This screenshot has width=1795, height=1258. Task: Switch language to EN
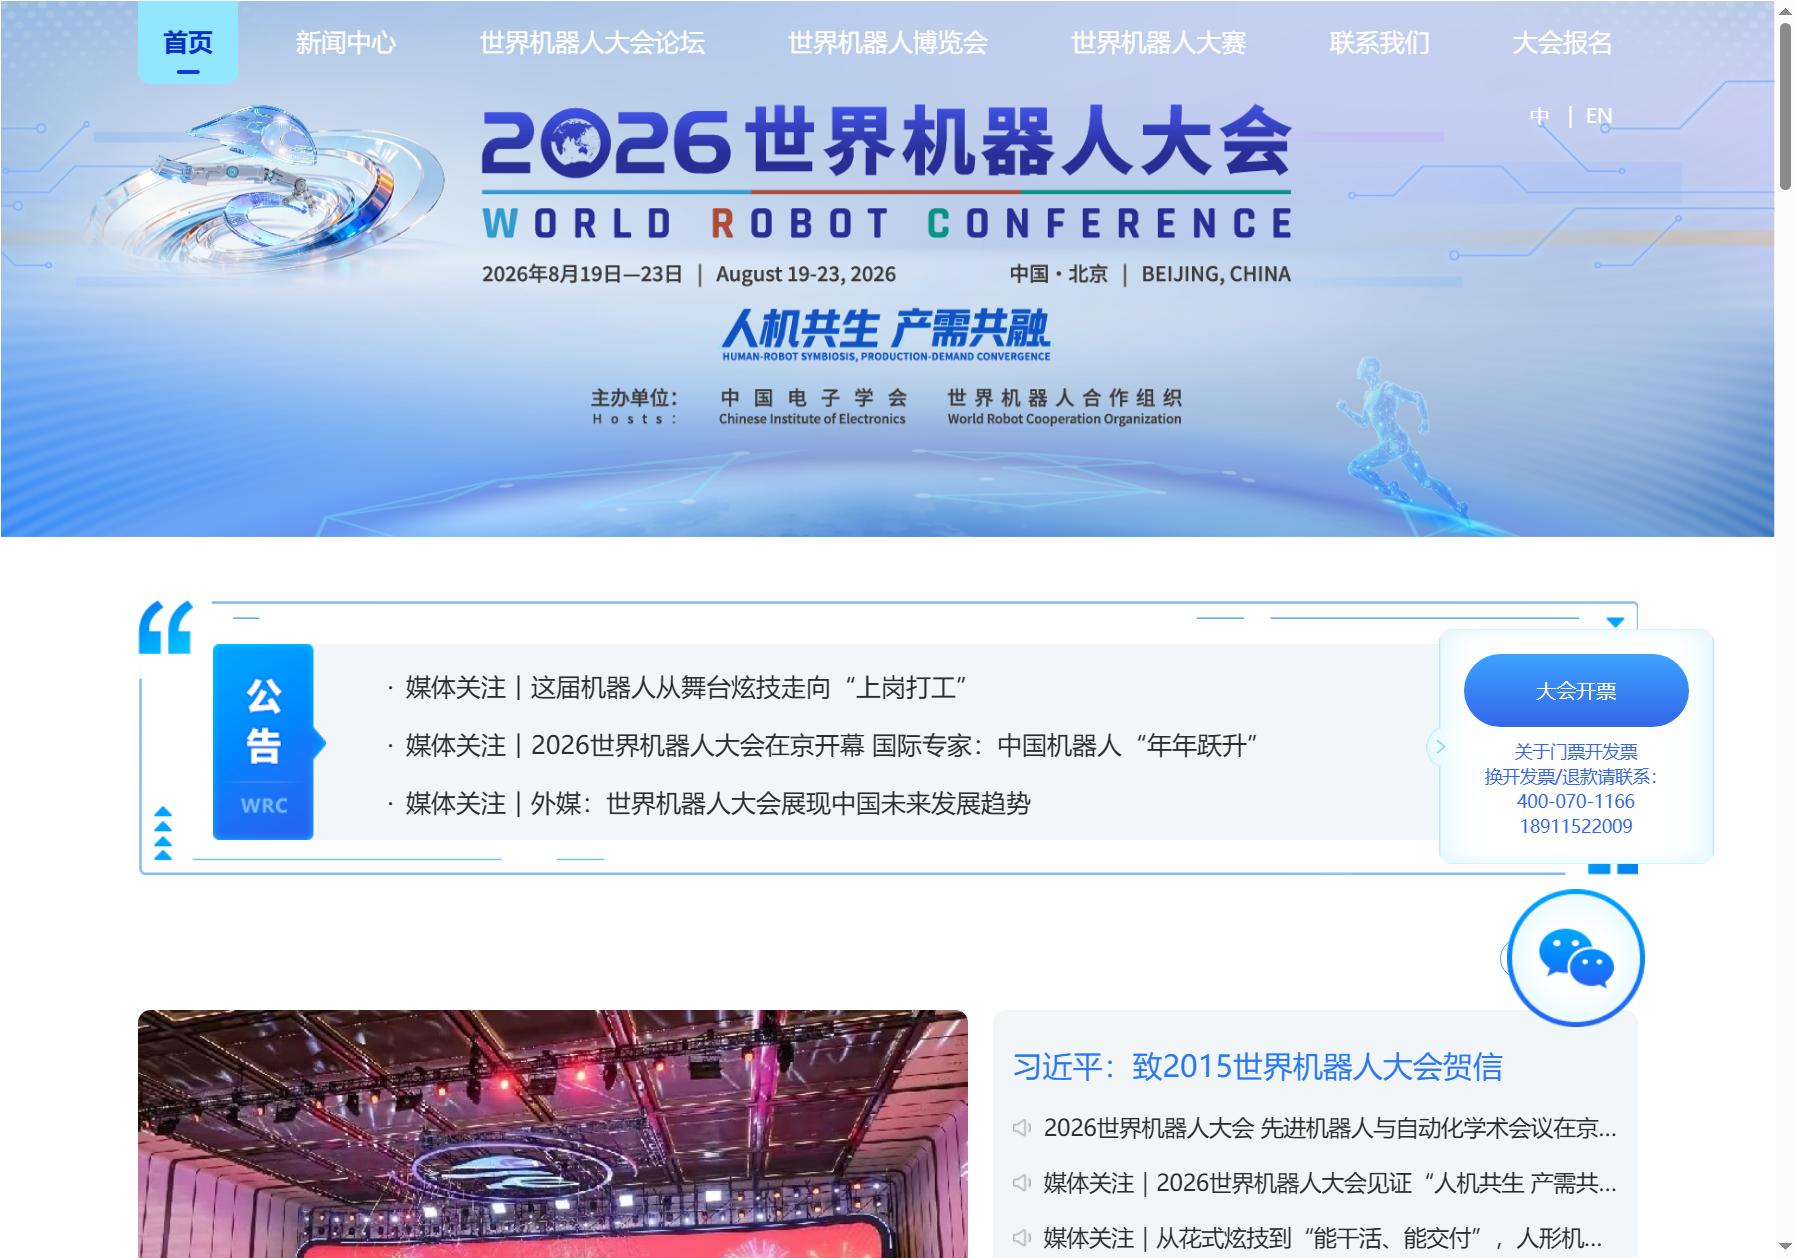[x=1599, y=116]
